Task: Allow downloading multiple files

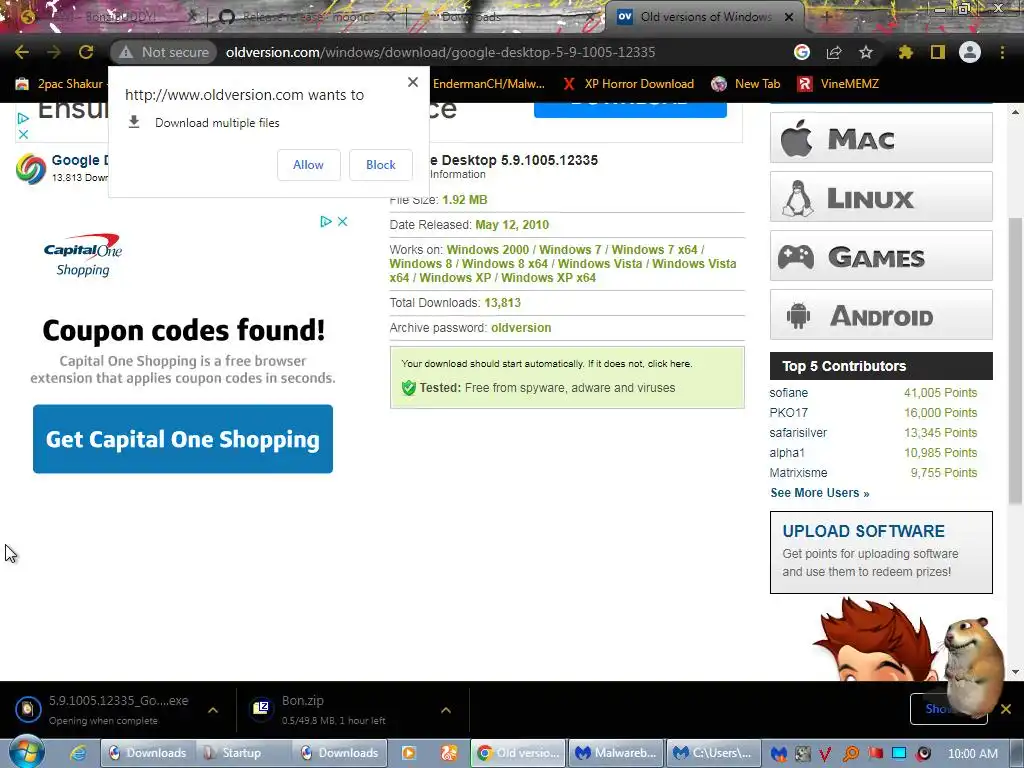Action: tap(308, 165)
